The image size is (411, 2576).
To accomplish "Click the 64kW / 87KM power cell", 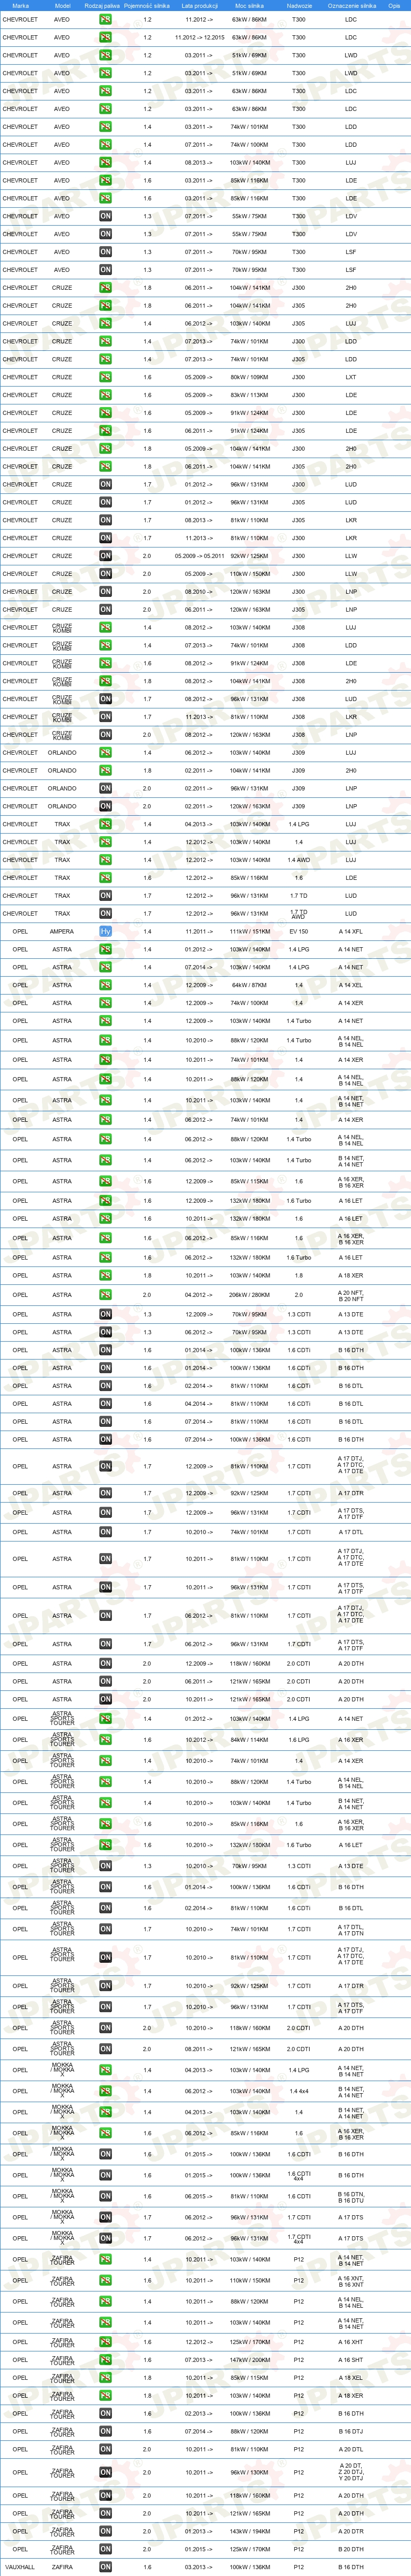I will click(x=249, y=985).
